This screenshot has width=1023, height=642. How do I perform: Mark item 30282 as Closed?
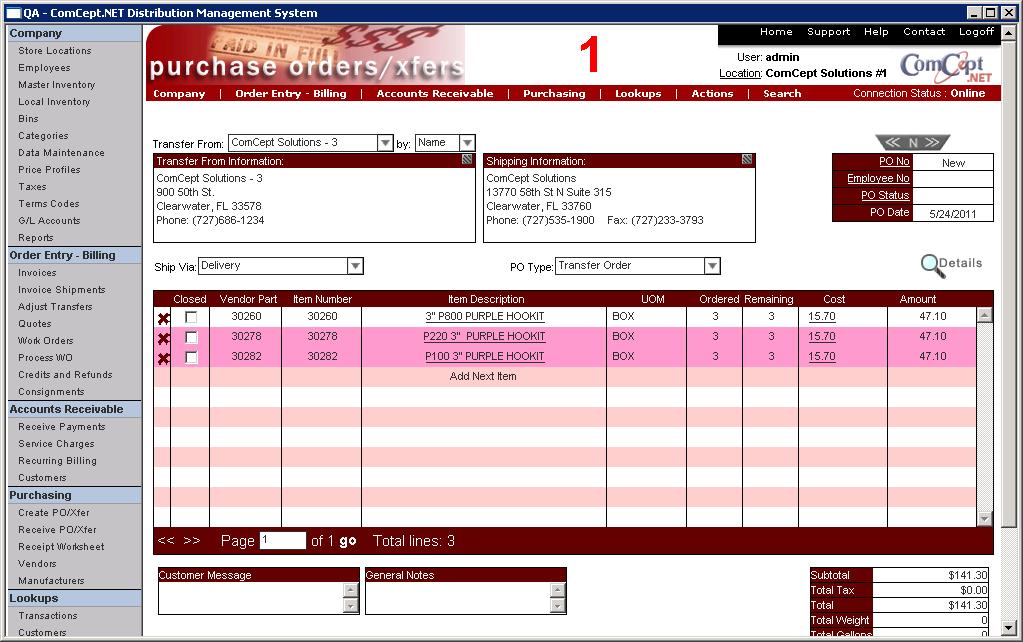(x=191, y=357)
